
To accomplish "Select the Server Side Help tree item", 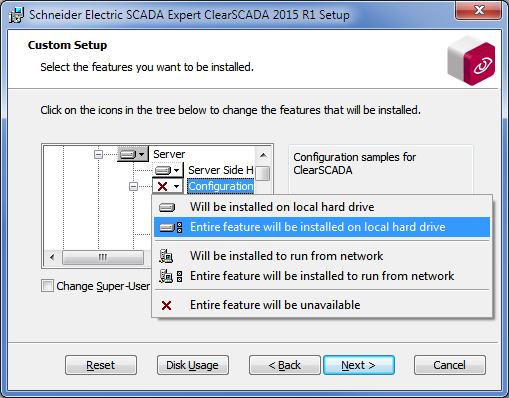I will point(221,170).
